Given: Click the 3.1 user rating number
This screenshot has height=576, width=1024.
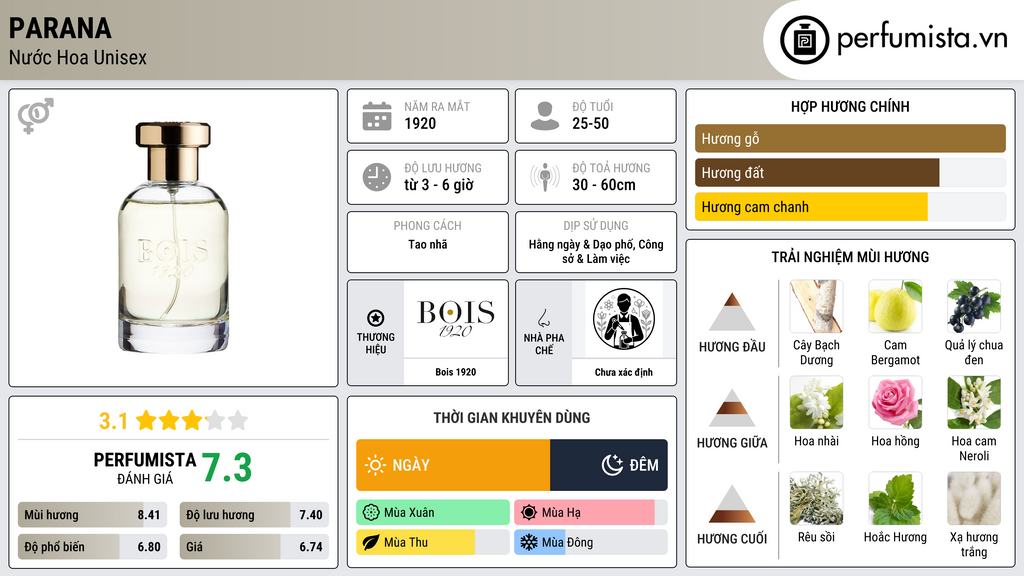Looking at the screenshot, I should [x=114, y=421].
